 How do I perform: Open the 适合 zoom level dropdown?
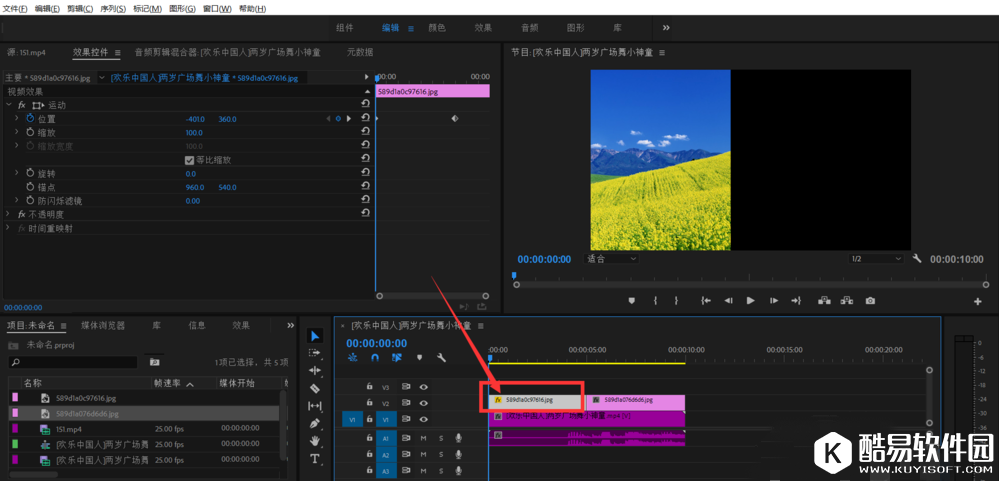pos(611,258)
